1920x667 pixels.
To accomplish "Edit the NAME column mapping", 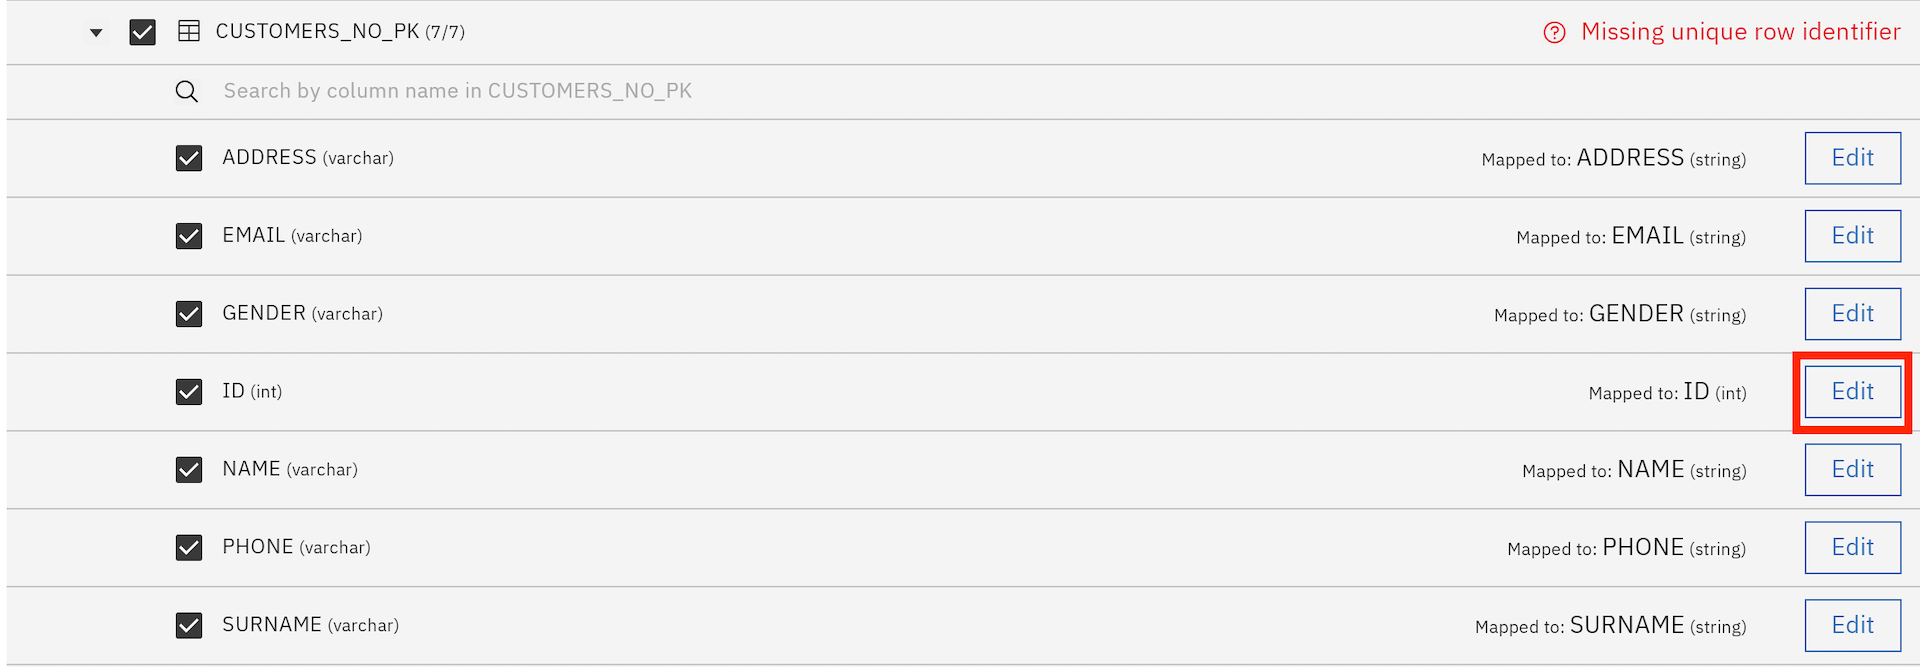I will click(x=1853, y=470).
